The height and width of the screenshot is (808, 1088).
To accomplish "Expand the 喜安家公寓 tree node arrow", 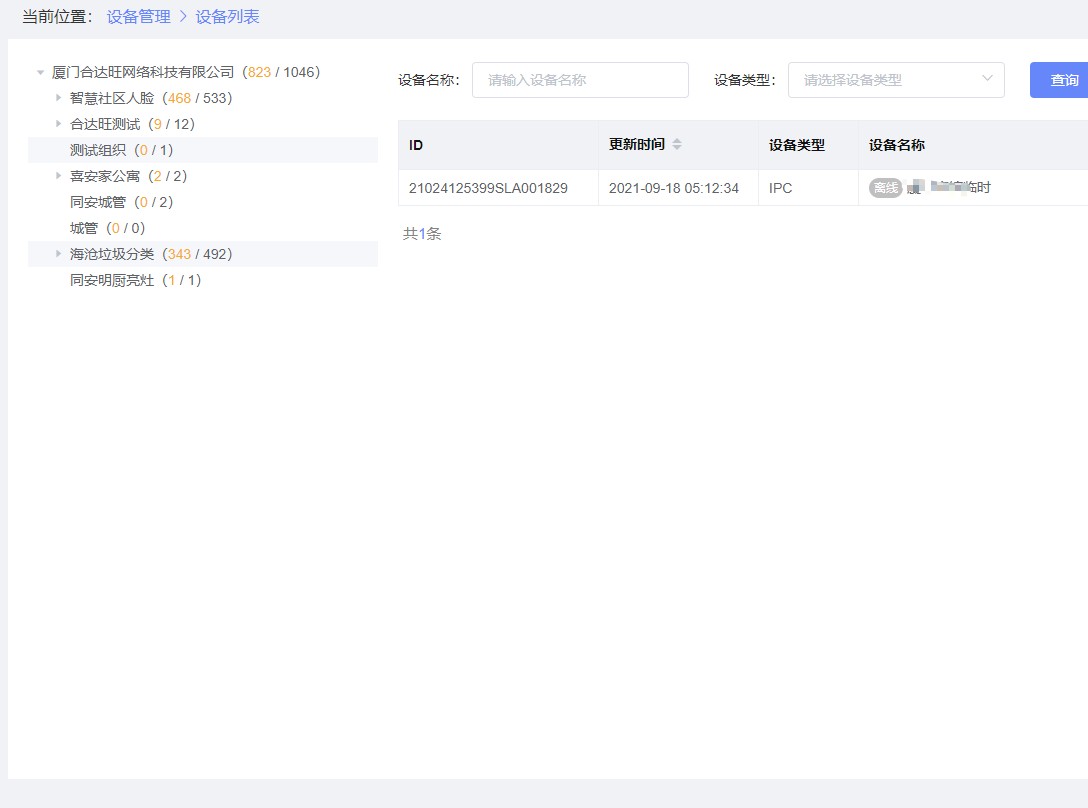I will (x=58, y=176).
